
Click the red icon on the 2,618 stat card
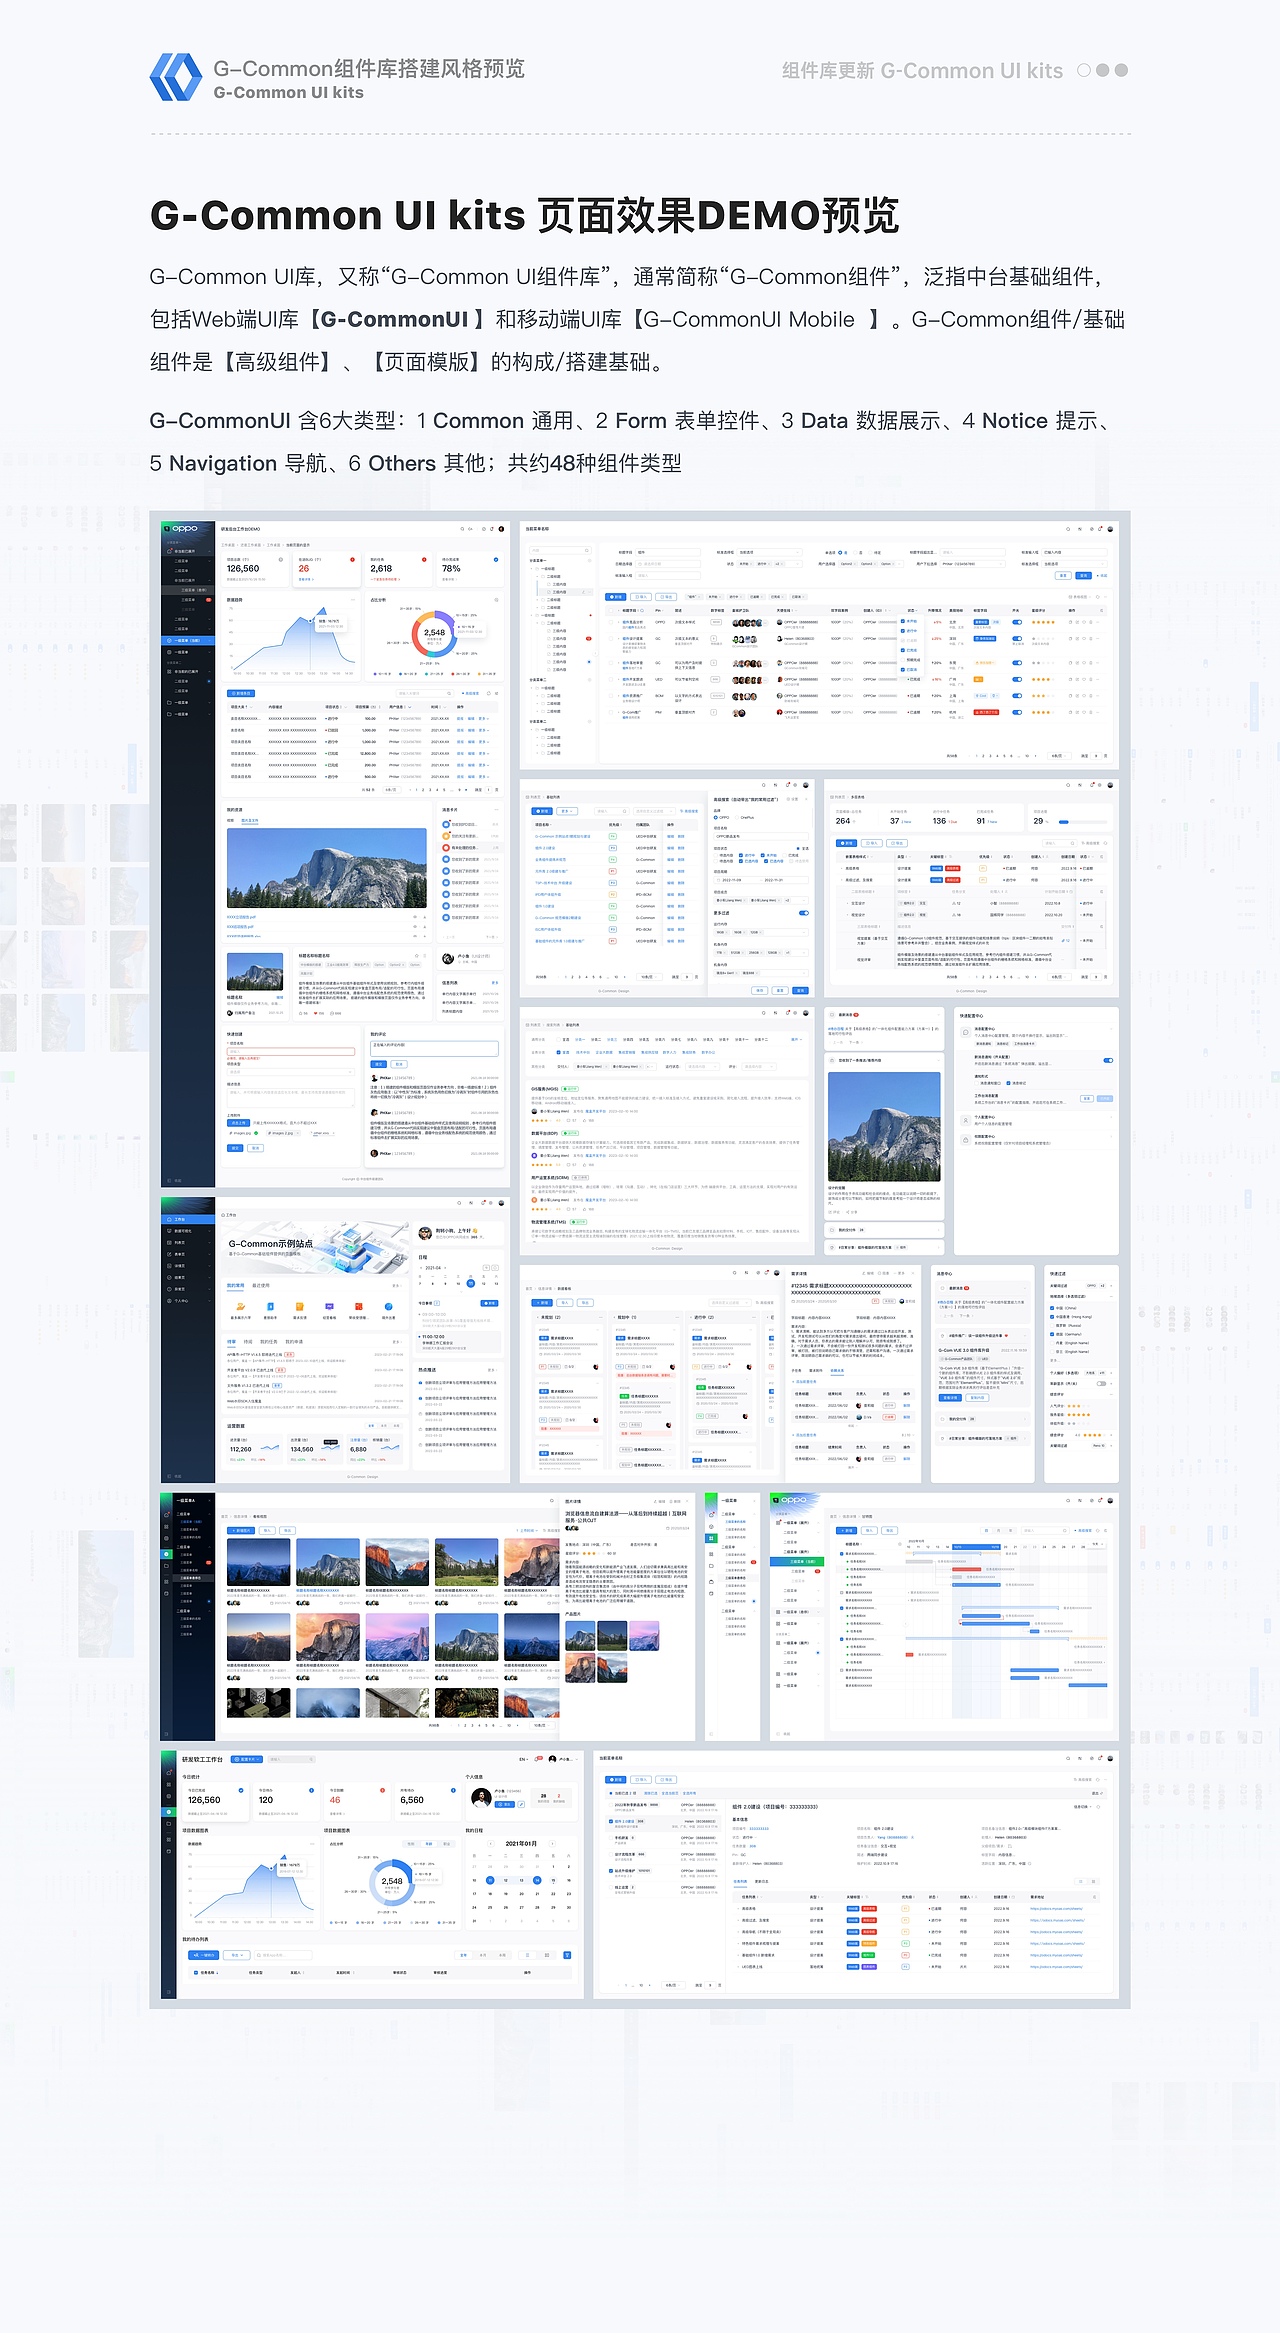coord(424,560)
